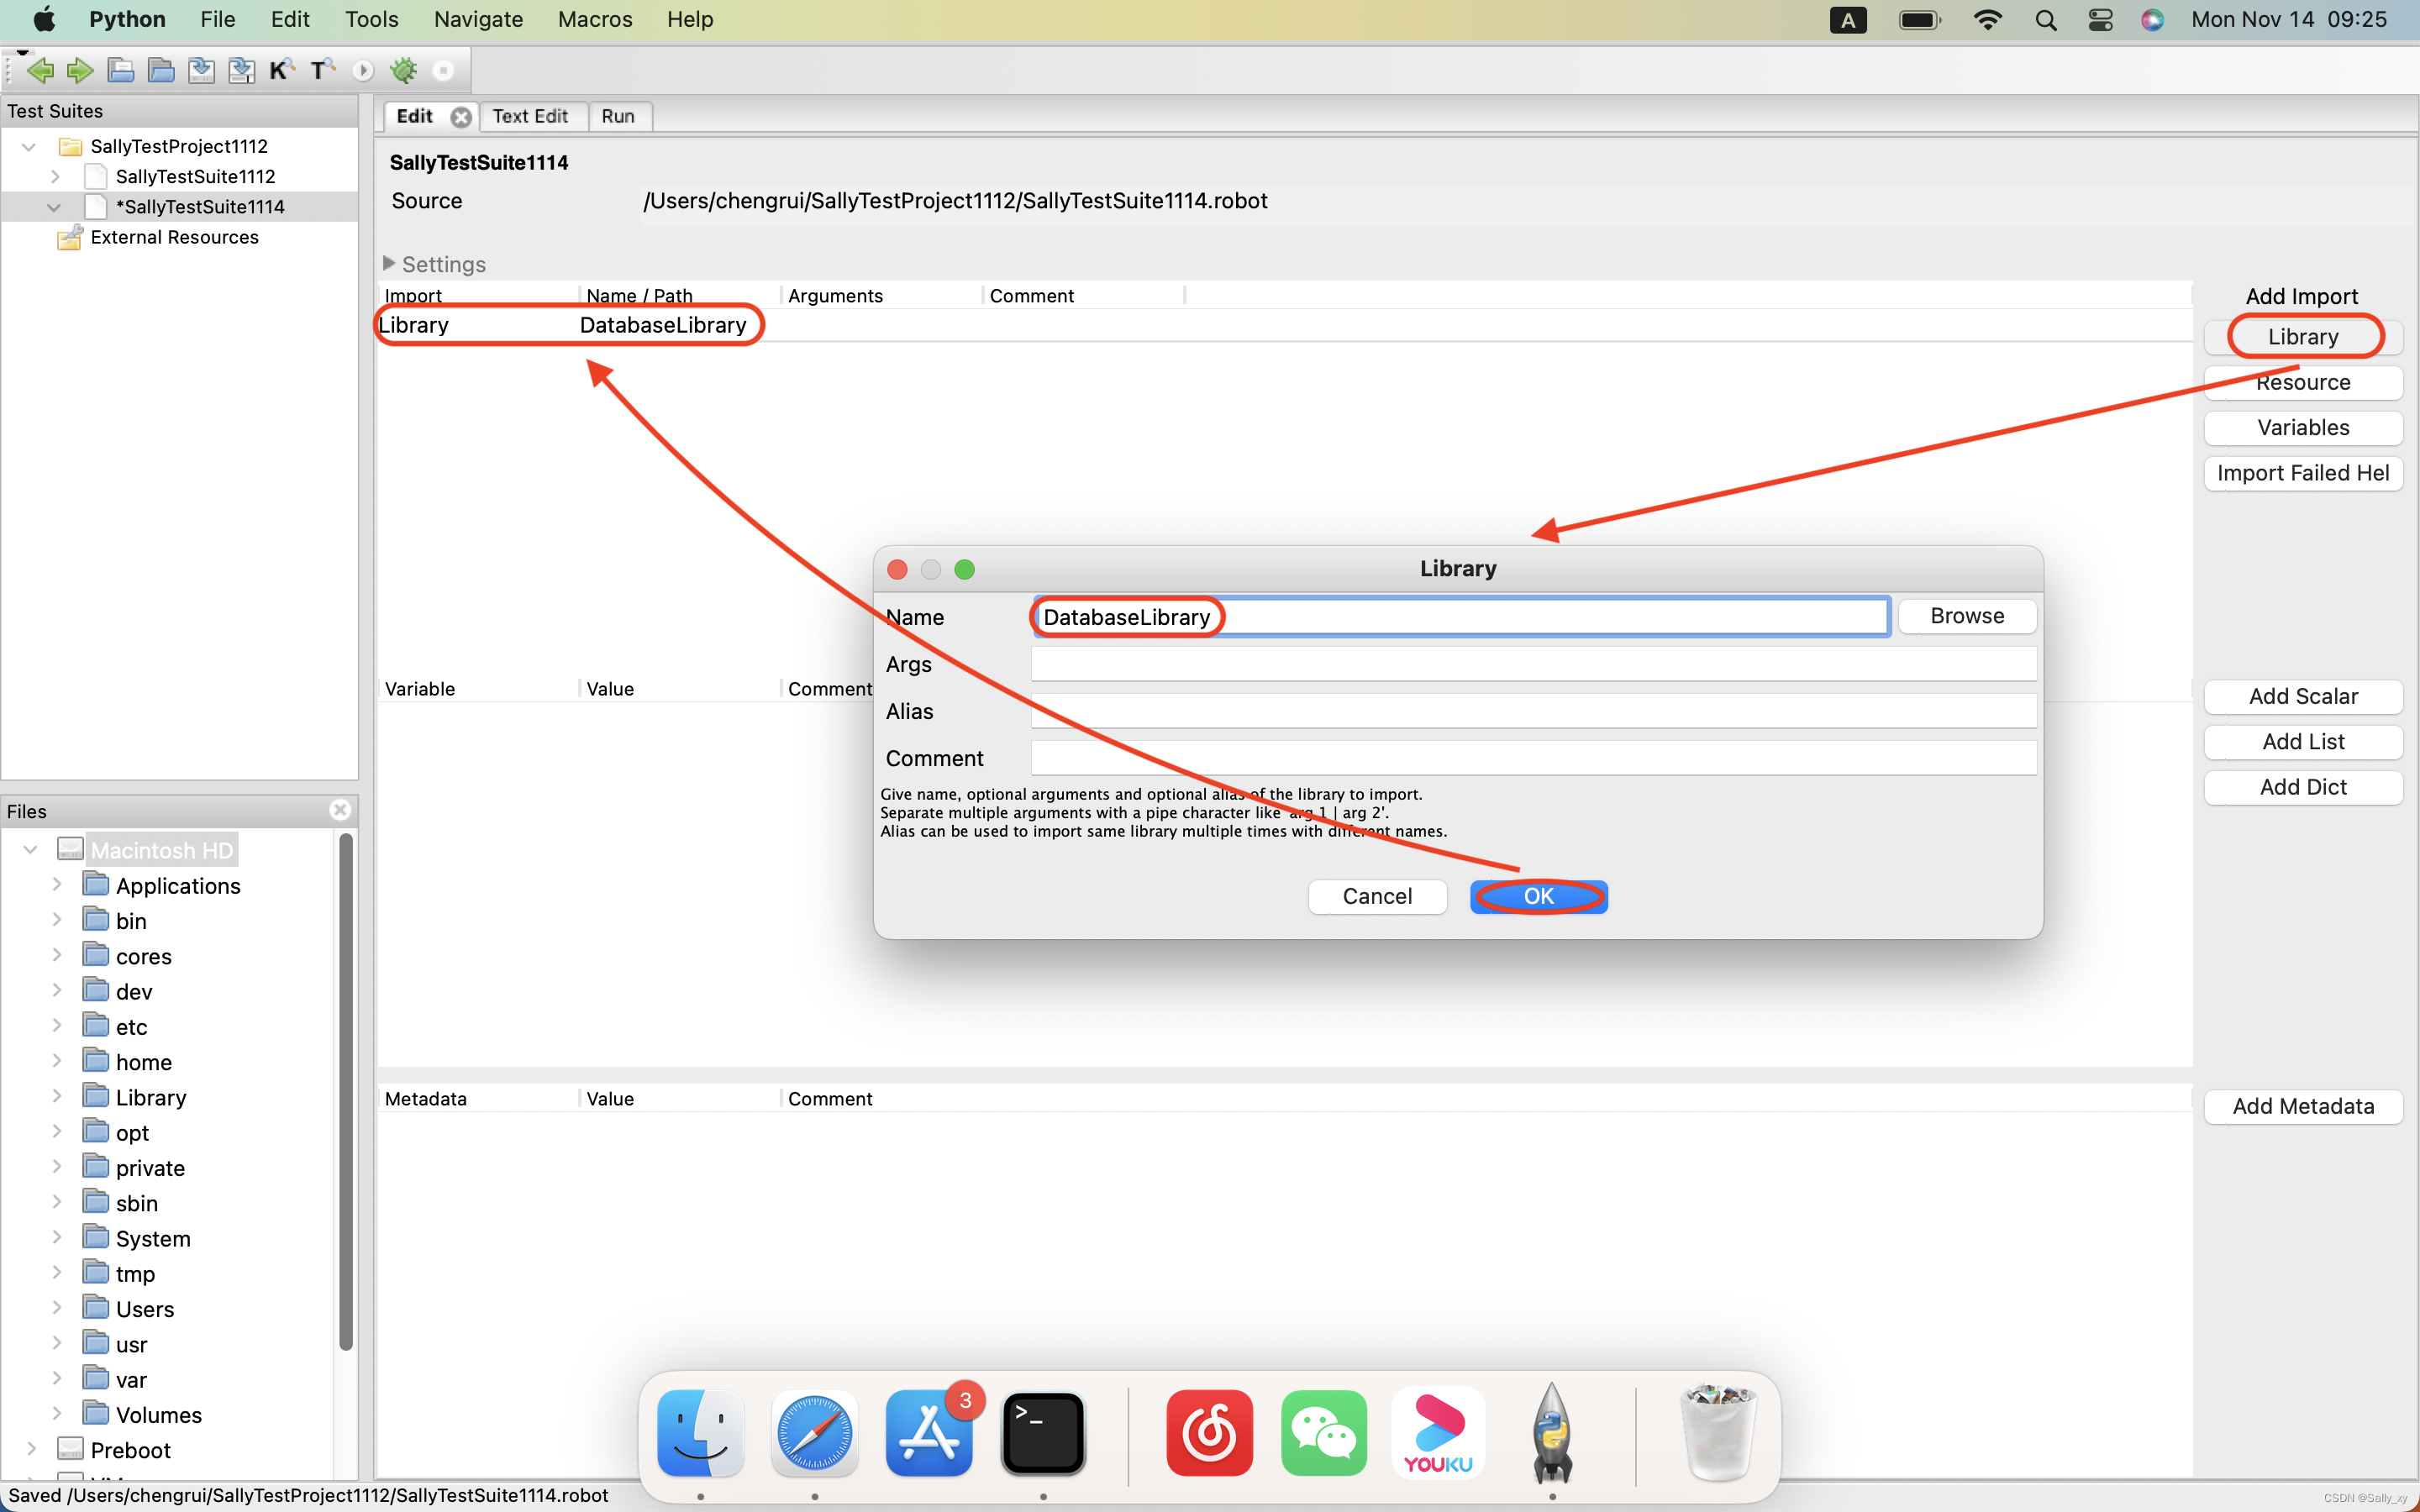
Task: Switch to Text Edit mode
Action: (x=528, y=115)
